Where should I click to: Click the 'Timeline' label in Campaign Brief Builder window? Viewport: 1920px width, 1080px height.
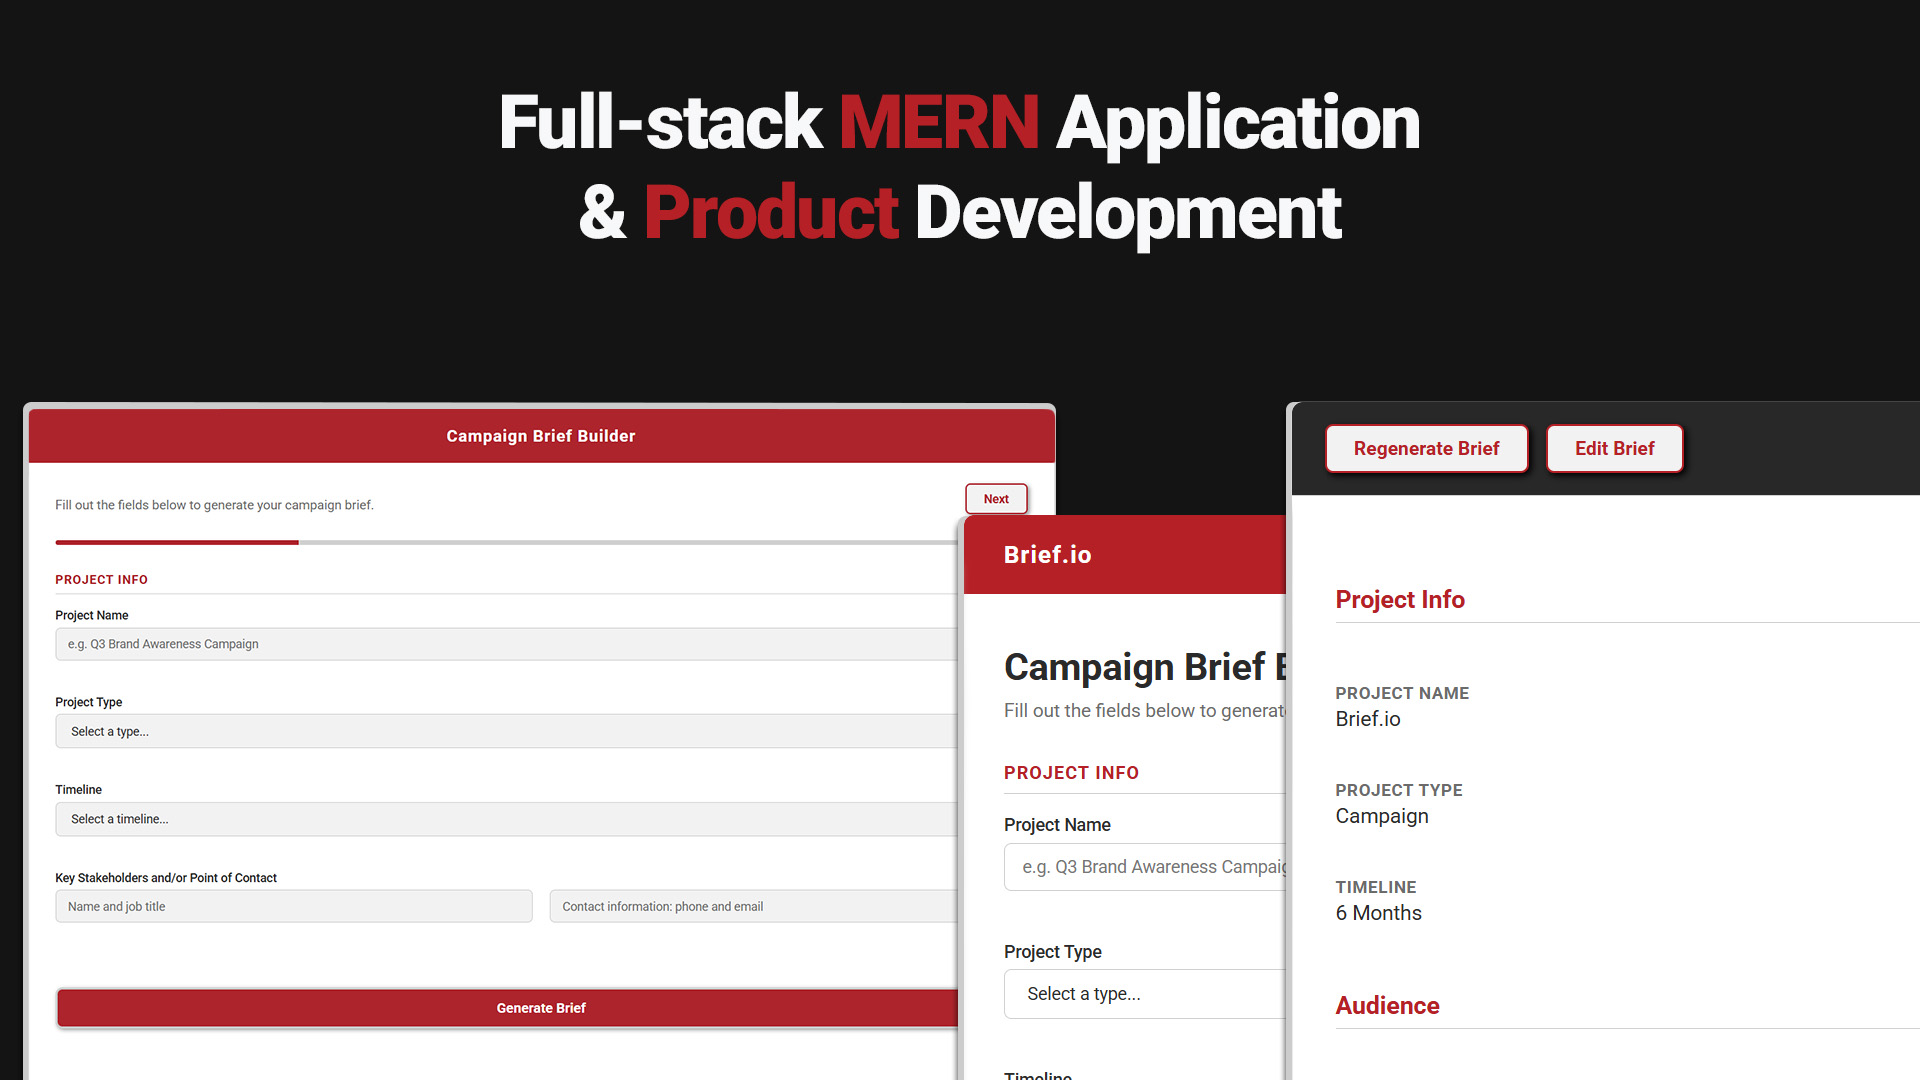pyautogui.click(x=78, y=790)
